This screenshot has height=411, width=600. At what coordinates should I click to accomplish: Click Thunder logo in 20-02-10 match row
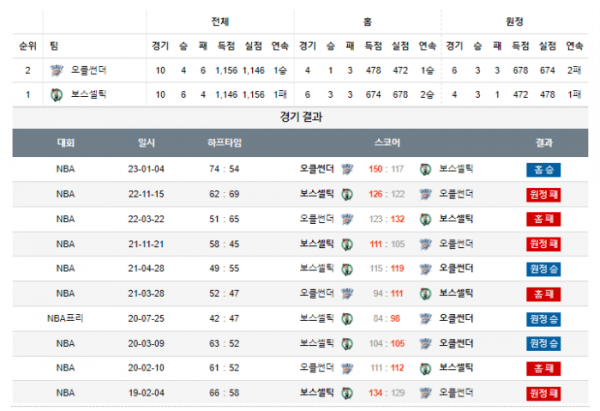click(347, 369)
